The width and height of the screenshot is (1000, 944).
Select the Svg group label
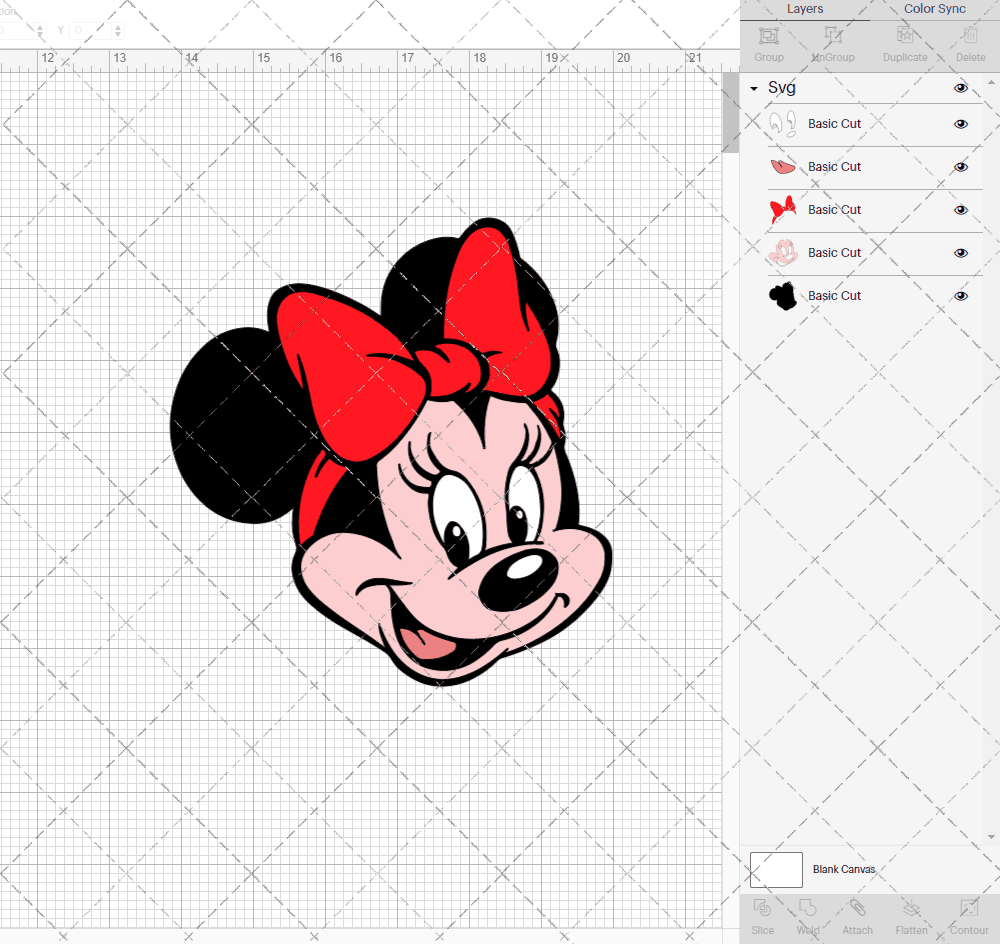pos(782,87)
